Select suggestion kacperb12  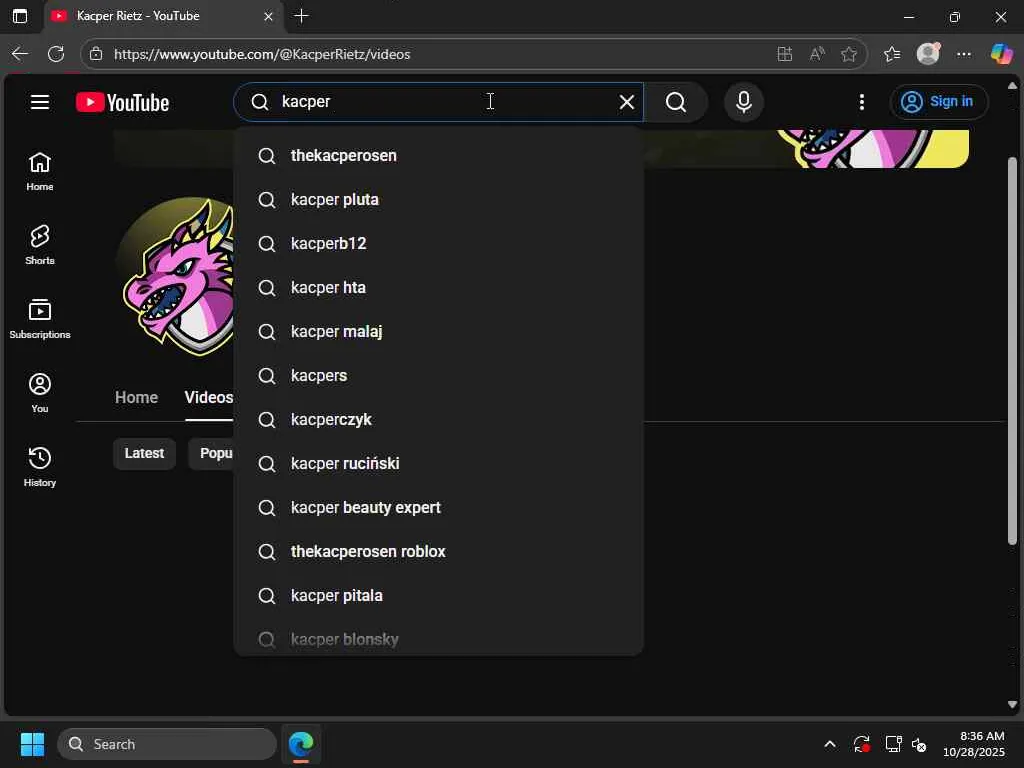pos(438,244)
